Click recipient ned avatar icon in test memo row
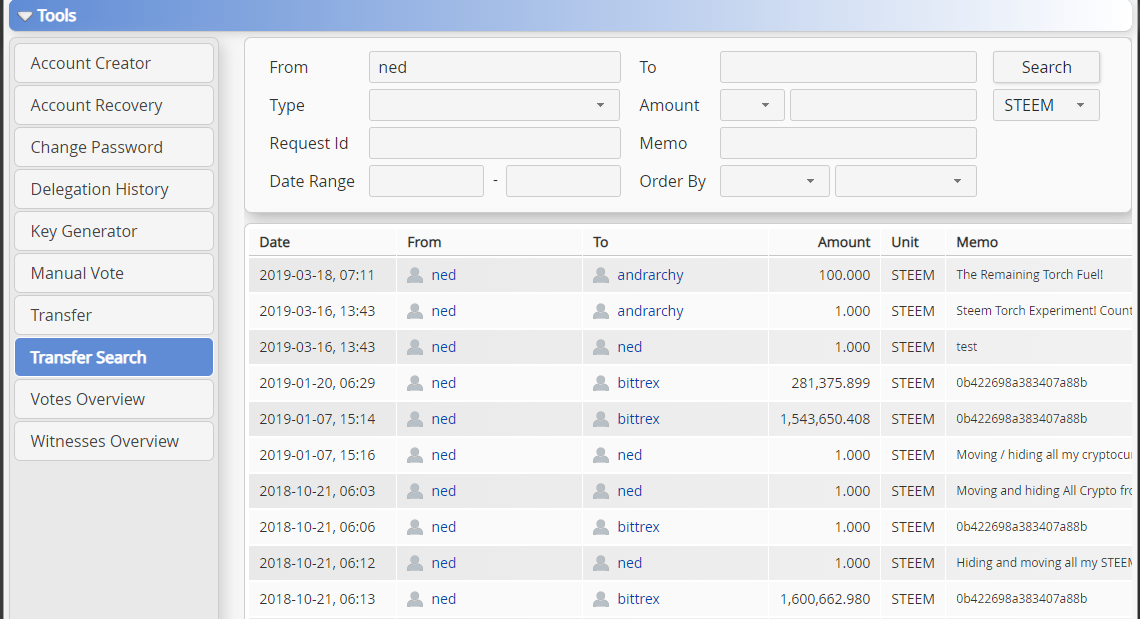This screenshot has height=619, width=1140. pos(601,347)
